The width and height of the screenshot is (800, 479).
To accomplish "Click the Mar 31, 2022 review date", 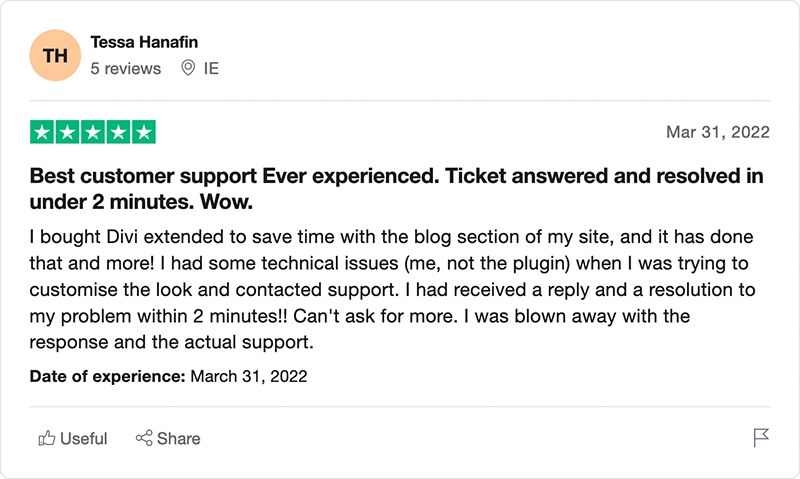I will (x=718, y=132).
